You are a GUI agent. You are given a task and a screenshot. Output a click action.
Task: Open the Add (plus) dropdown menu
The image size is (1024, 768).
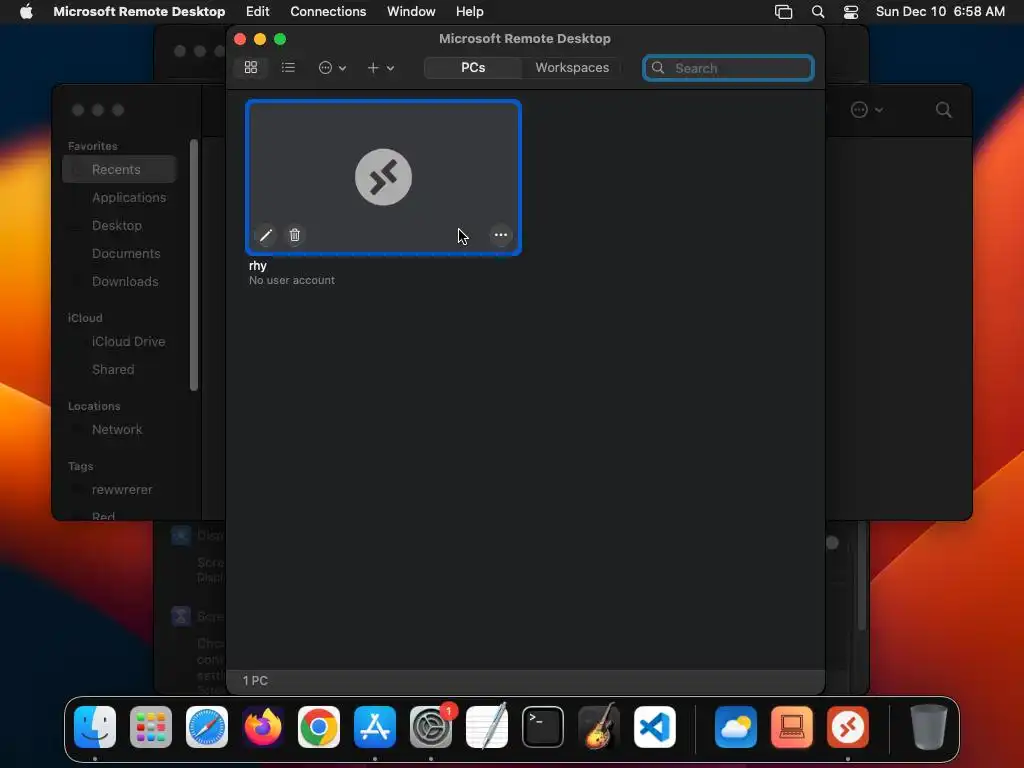[381, 68]
